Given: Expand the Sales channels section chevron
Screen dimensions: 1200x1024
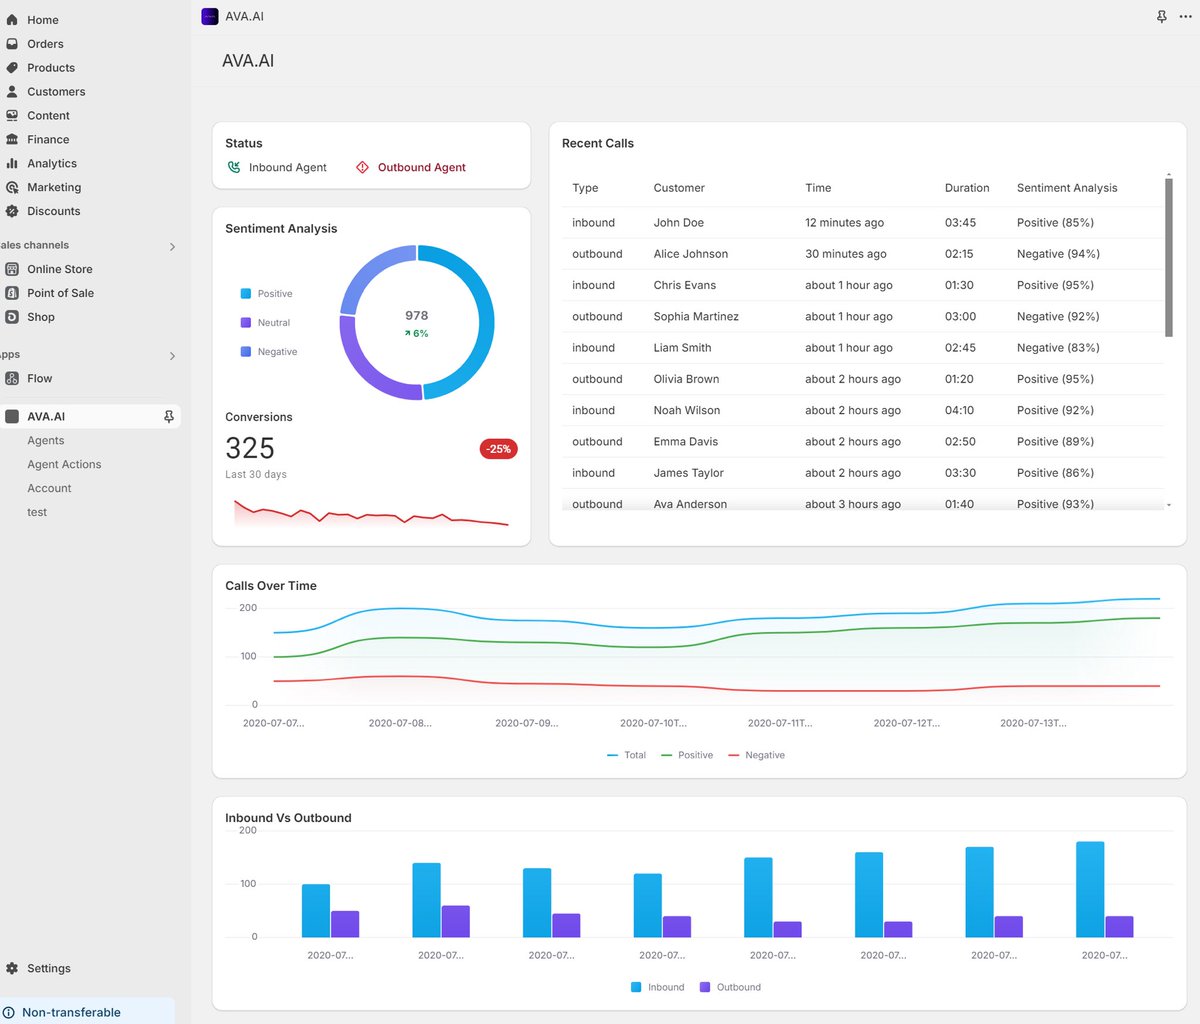Looking at the screenshot, I should (172, 246).
